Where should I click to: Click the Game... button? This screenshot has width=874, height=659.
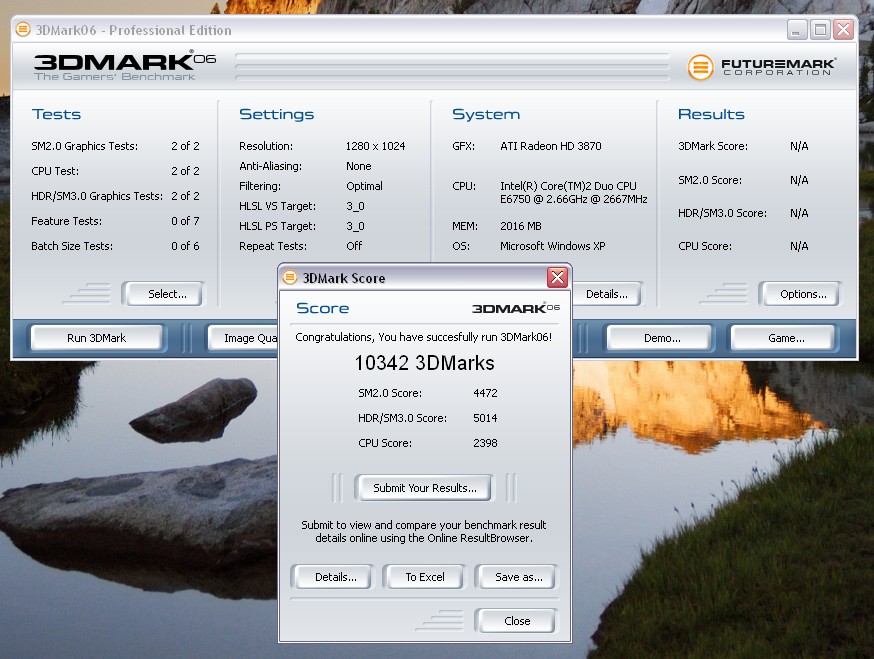click(x=783, y=338)
